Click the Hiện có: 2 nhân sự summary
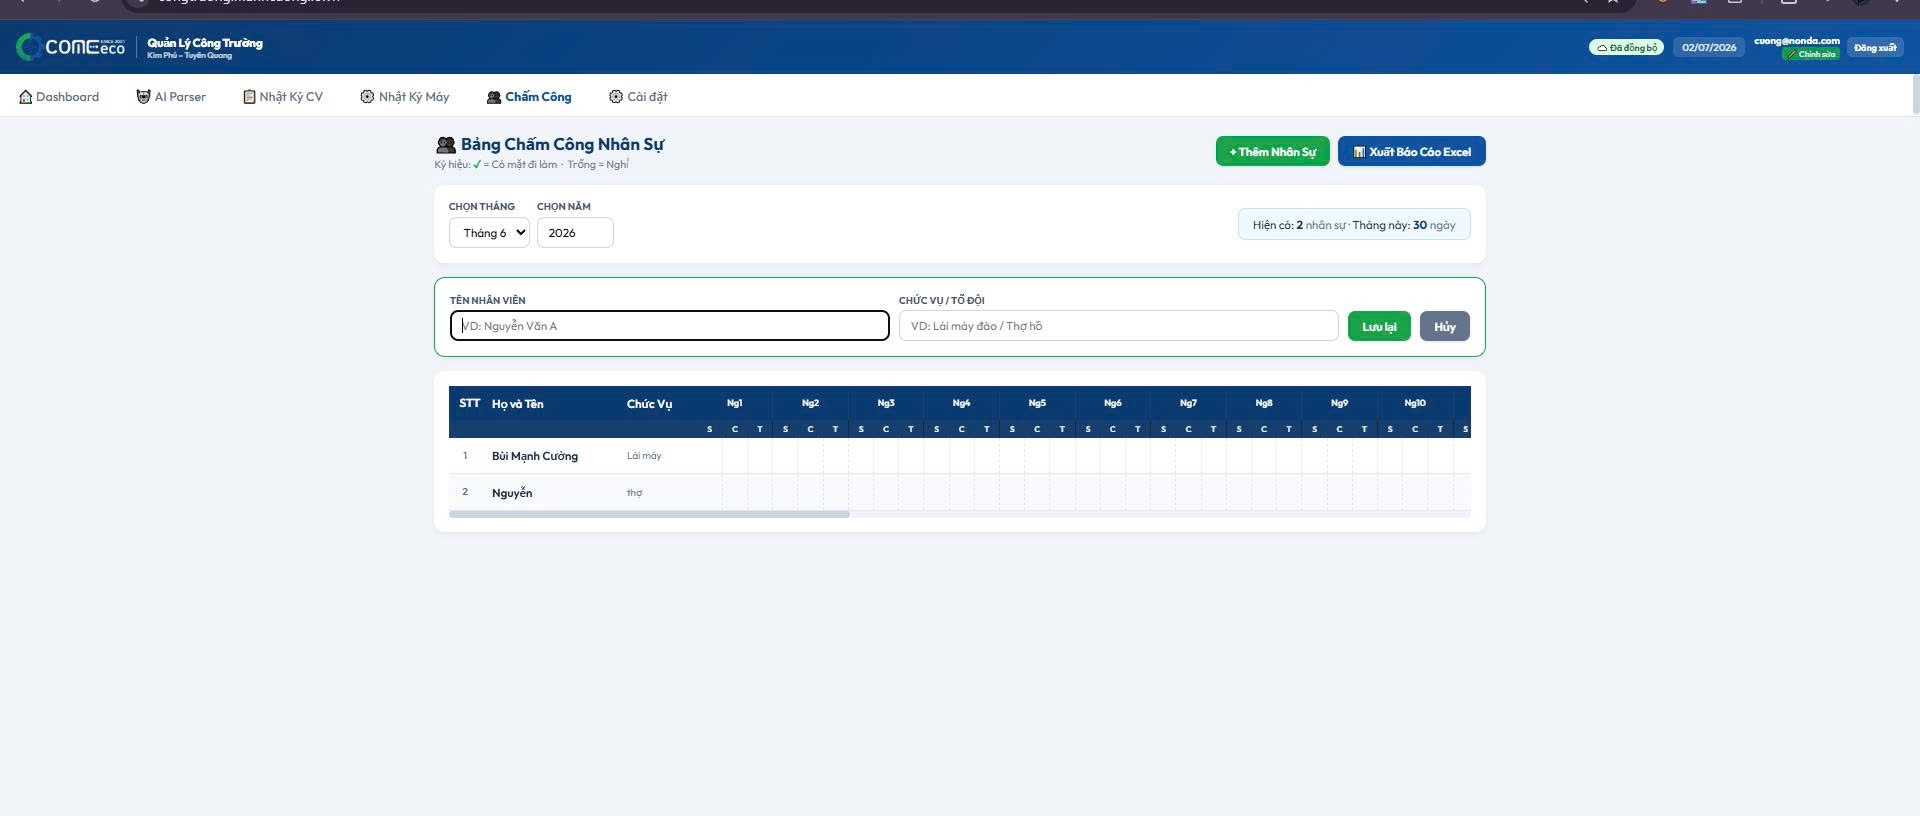This screenshot has width=1920, height=816. coord(1354,225)
